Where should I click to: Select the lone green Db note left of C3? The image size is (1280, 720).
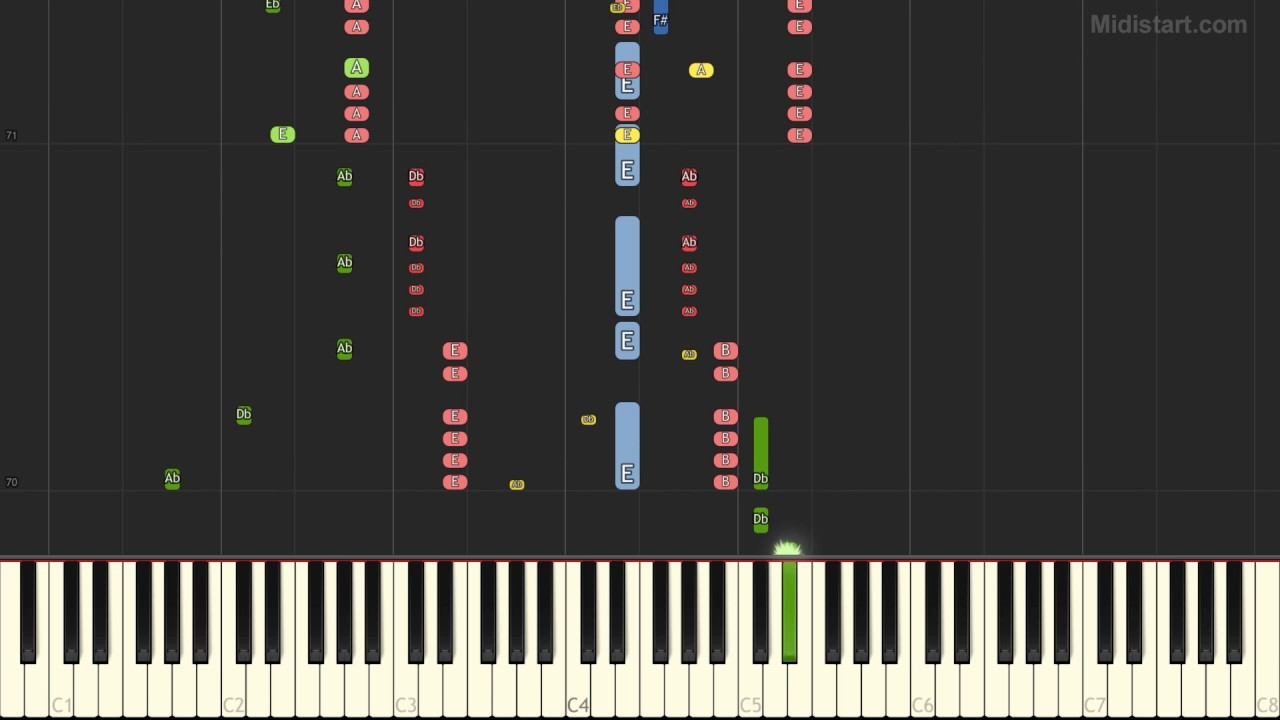[x=244, y=414]
